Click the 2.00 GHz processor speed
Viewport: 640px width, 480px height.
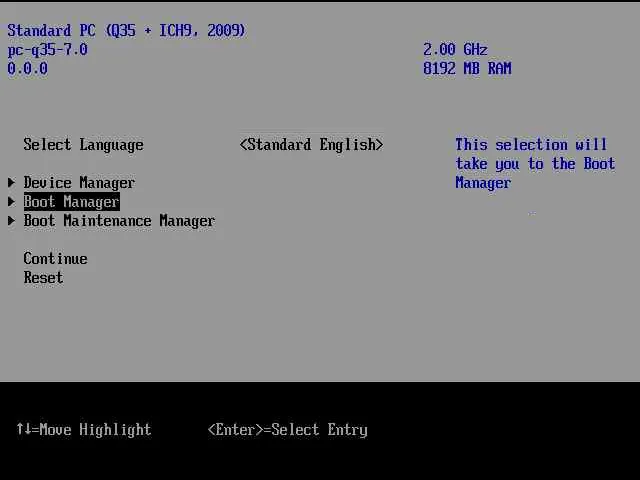pyautogui.click(x=455, y=49)
